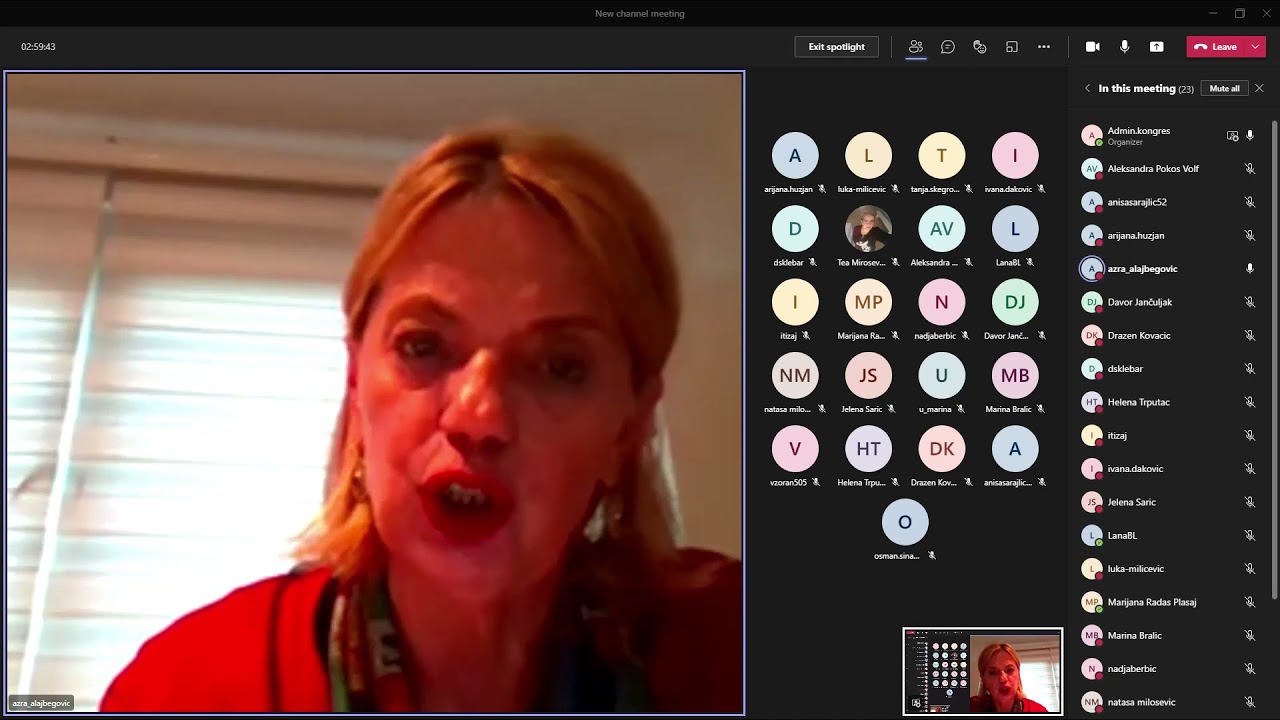Image resolution: width=1280 pixels, height=720 pixels.
Task: Click Tea Mirosevic photo avatar tile
Action: [868, 229]
